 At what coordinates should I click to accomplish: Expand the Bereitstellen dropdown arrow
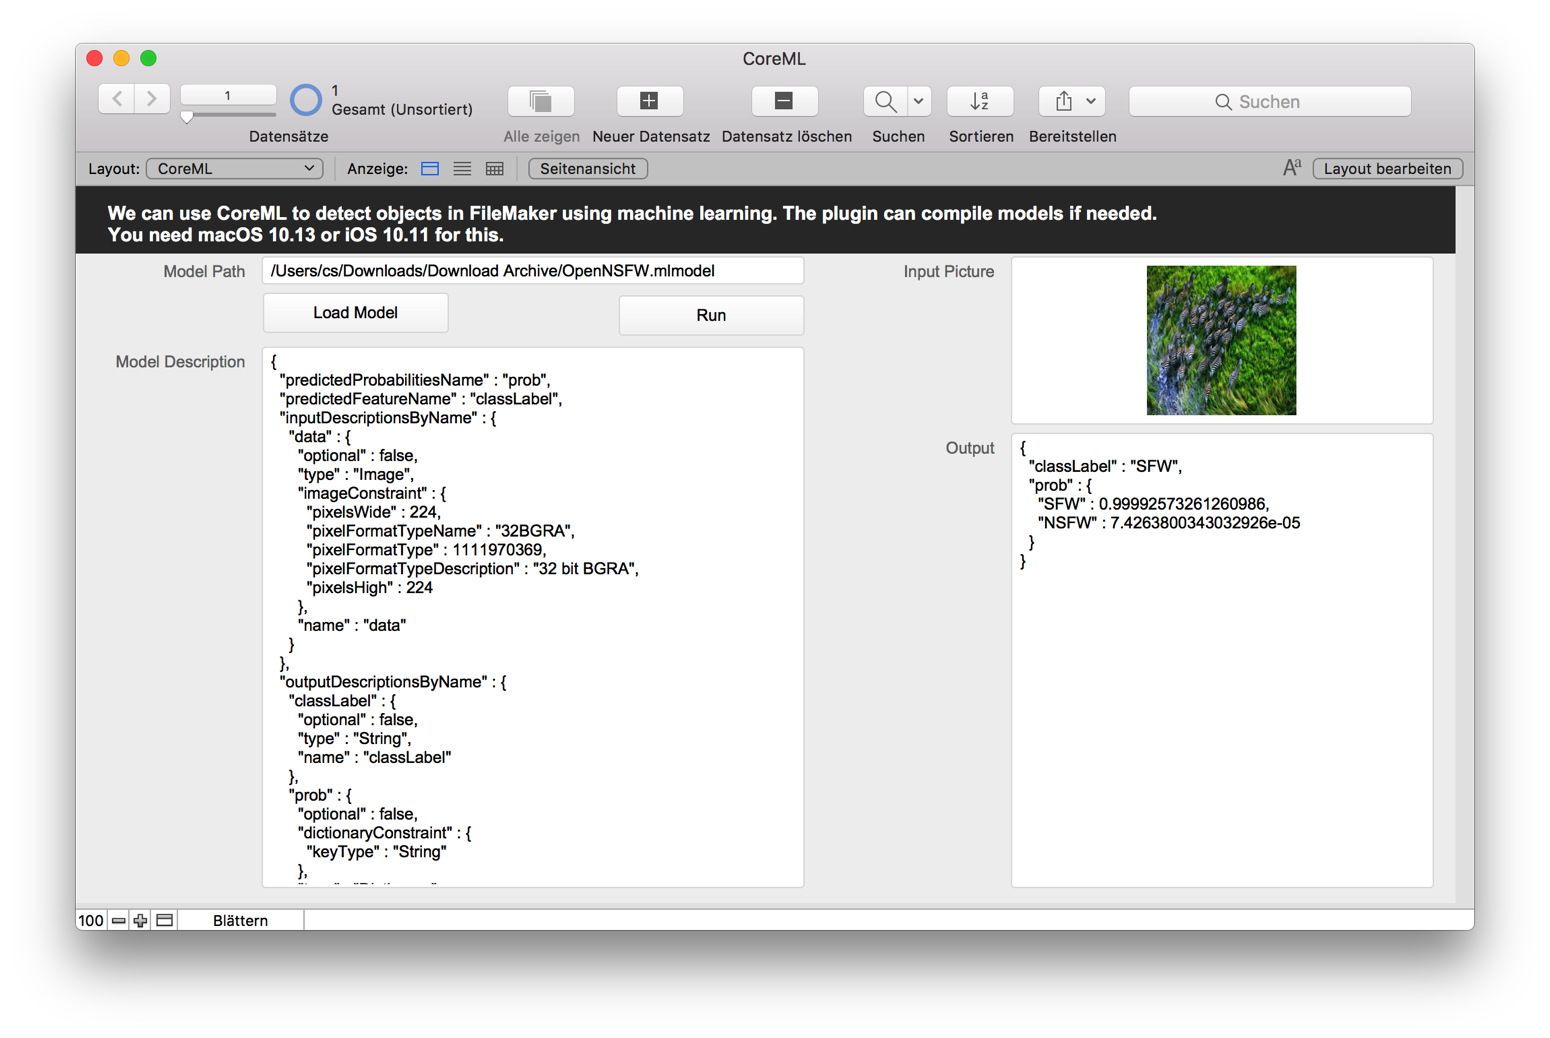pos(1091,101)
